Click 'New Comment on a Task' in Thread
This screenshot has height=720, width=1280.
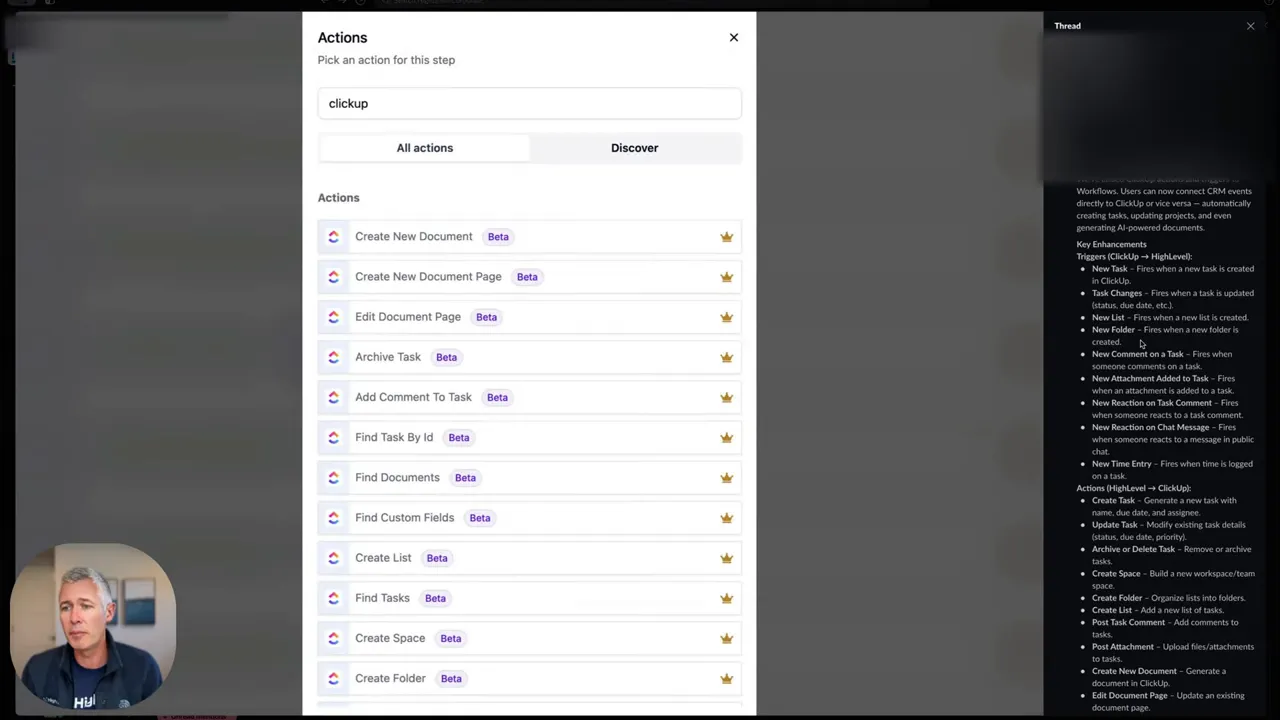click(1137, 354)
